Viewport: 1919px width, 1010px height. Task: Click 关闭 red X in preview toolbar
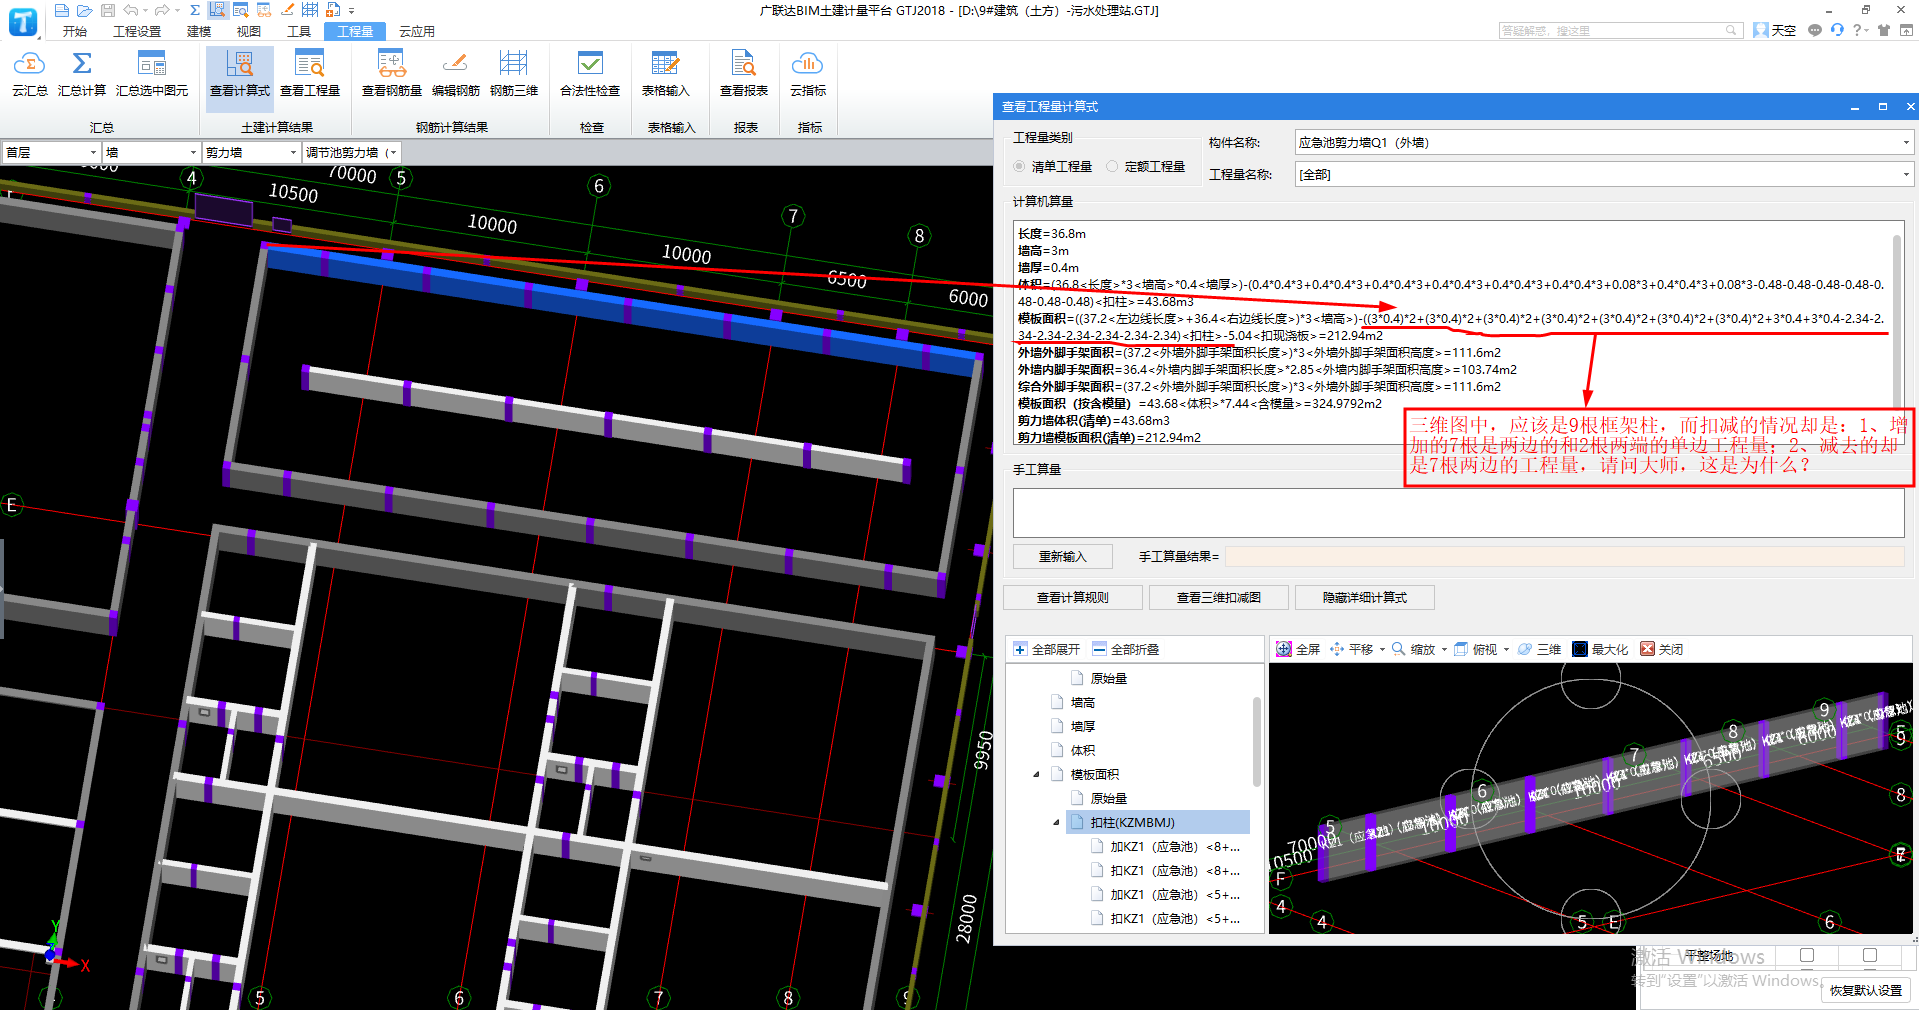tap(1662, 649)
